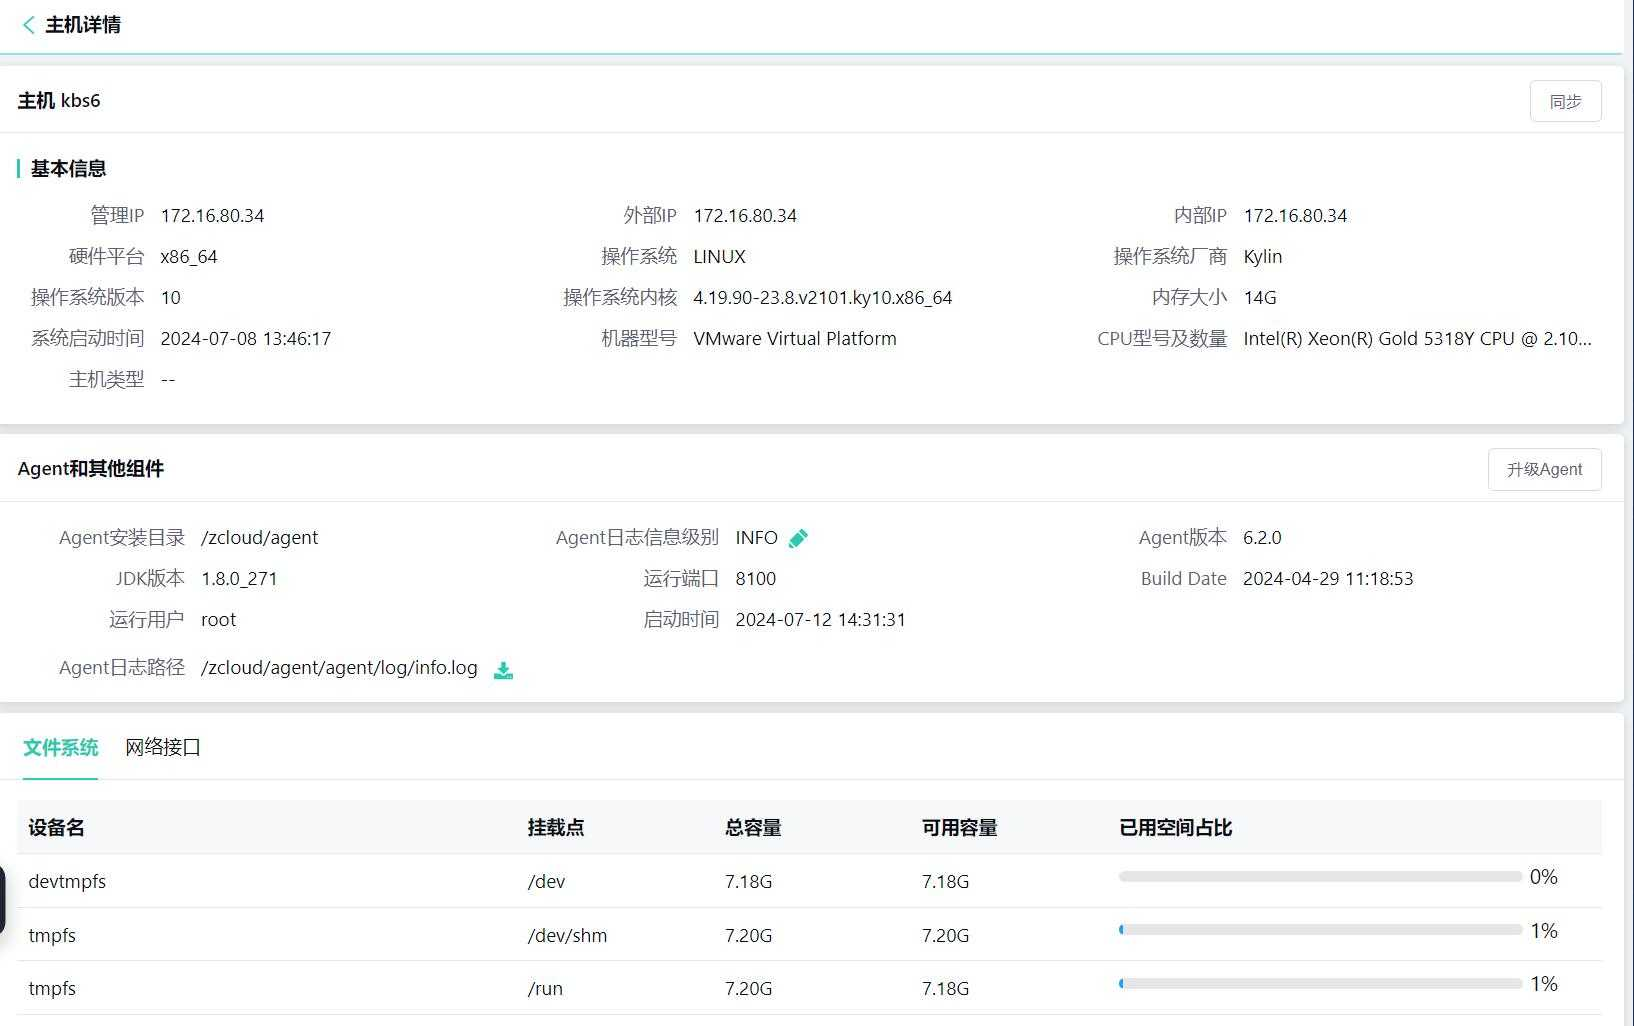Click the 管理IP value 172.16.80.34
1634x1026 pixels.
(x=212, y=216)
